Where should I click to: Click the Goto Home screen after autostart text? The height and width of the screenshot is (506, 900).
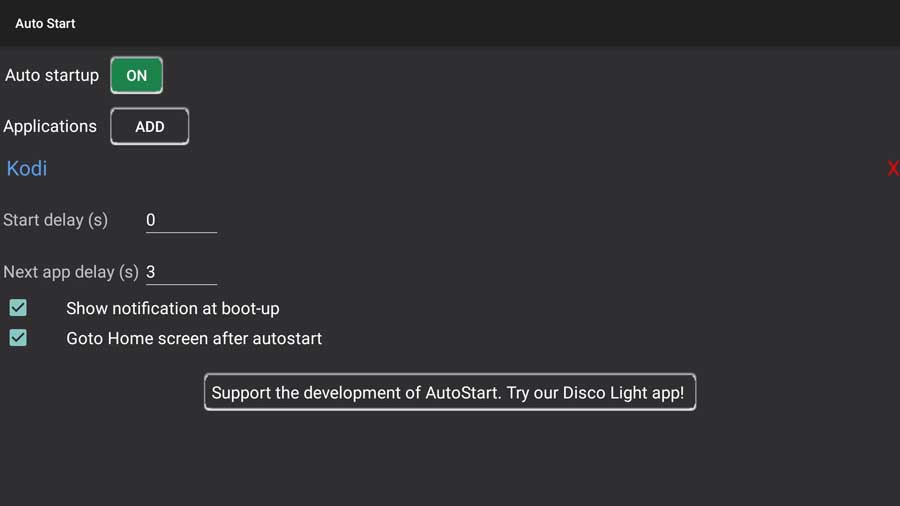coord(194,338)
